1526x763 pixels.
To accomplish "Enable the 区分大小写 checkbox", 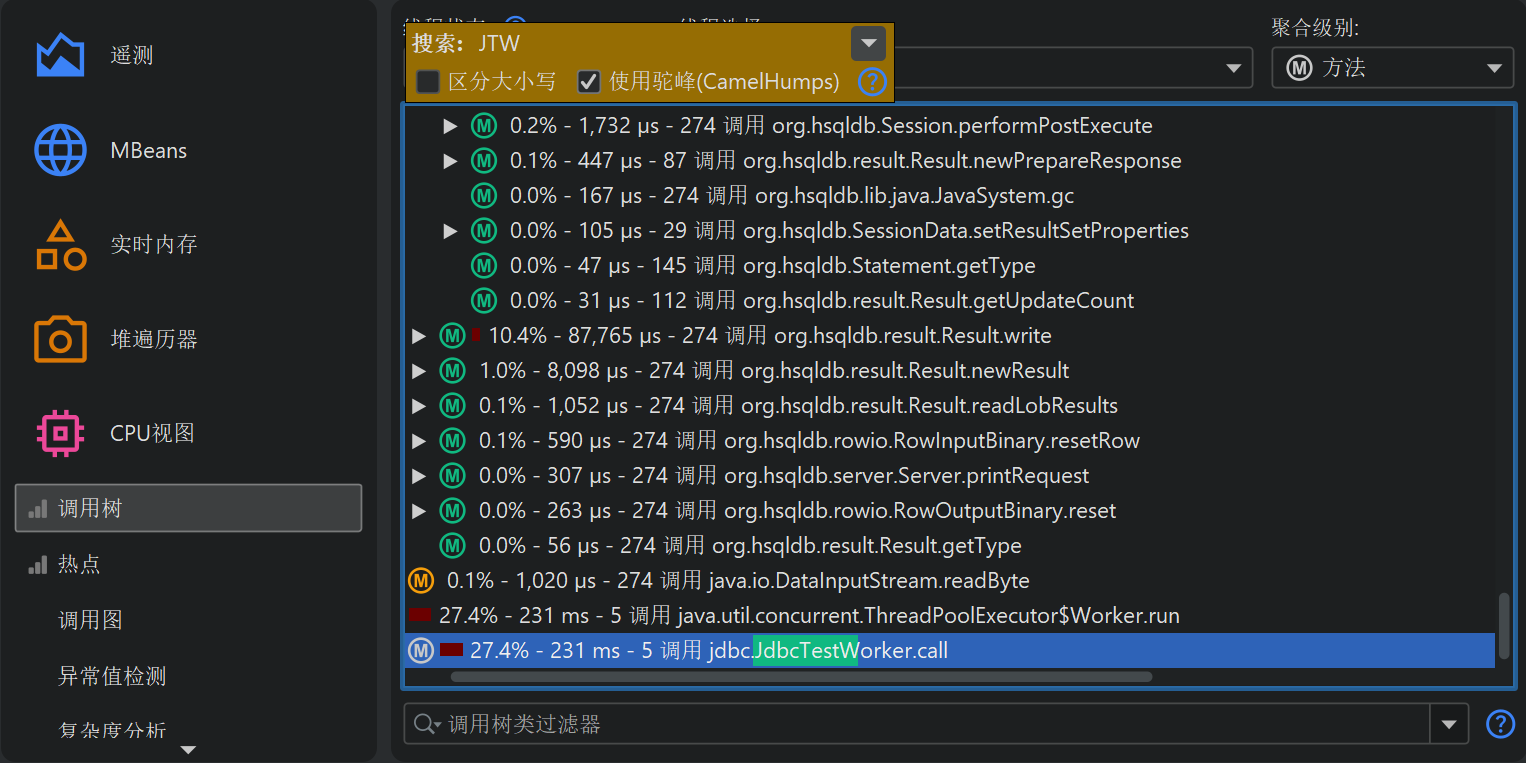I will [x=428, y=82].
